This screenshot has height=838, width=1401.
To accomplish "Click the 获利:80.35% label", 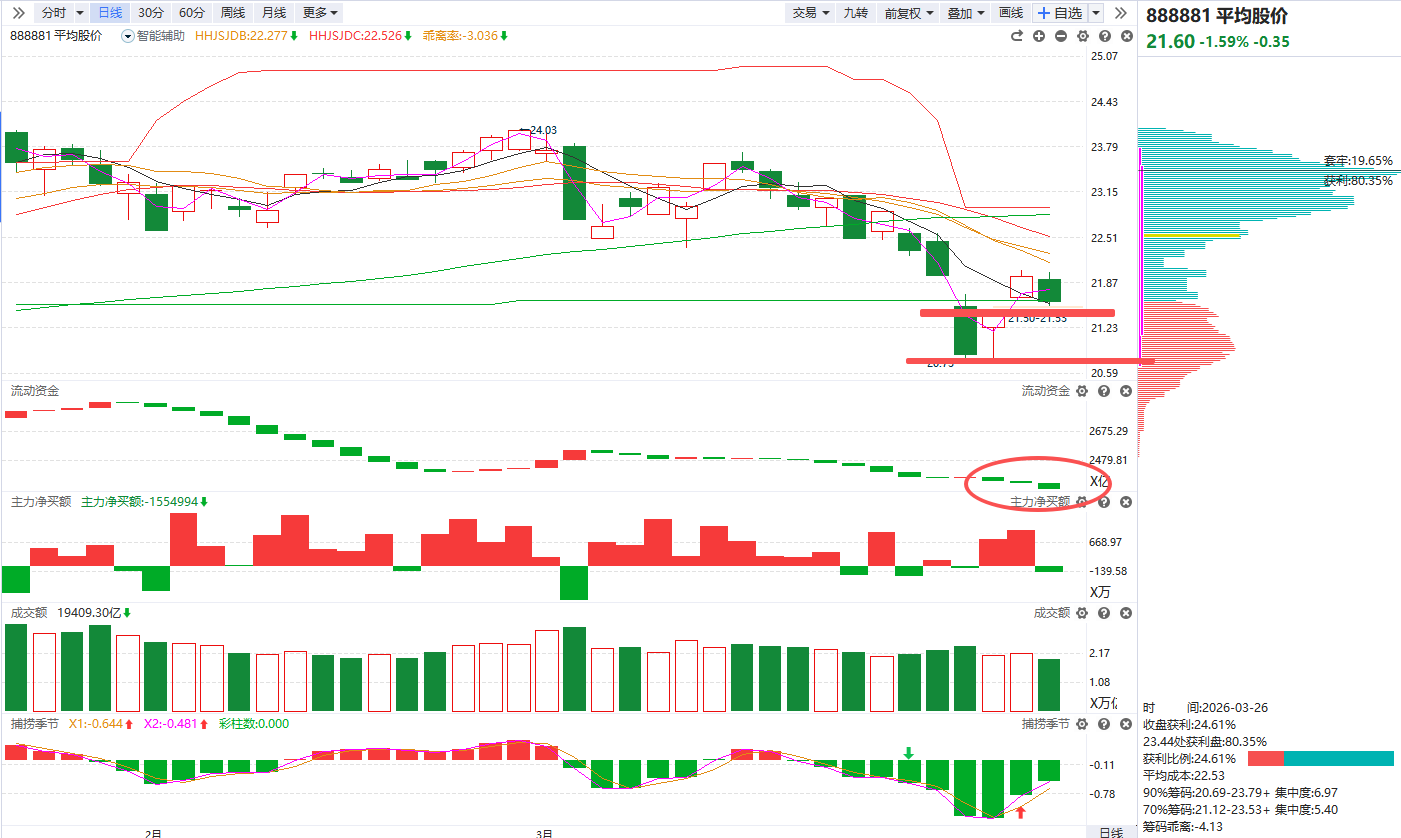I will click(x=1358, y=181).
